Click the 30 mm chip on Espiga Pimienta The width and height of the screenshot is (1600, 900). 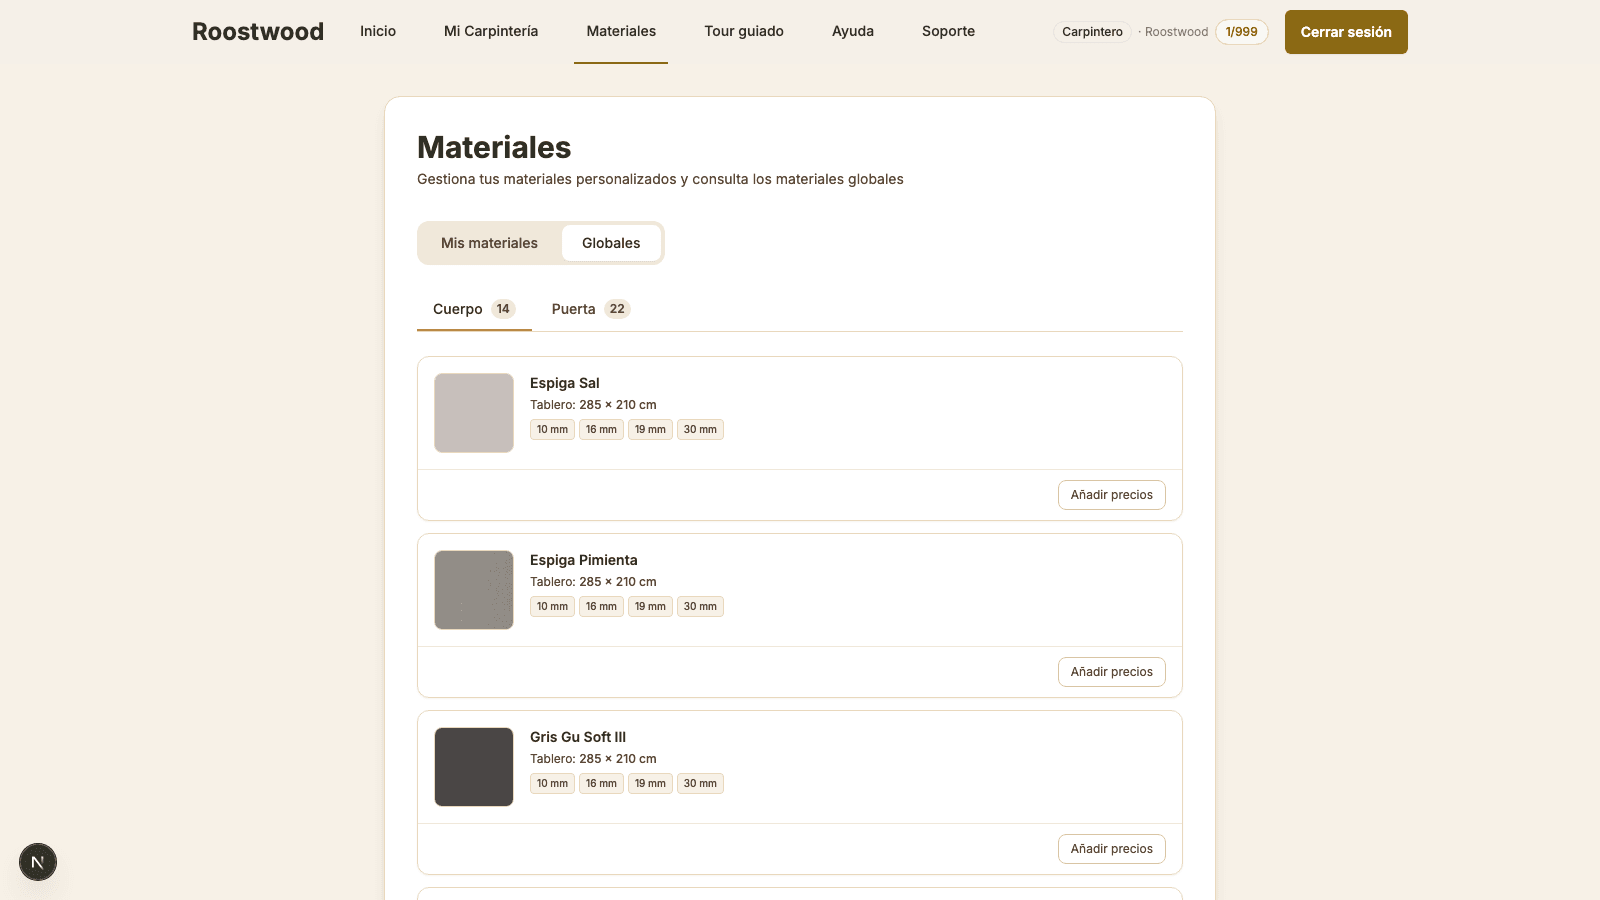700,607
